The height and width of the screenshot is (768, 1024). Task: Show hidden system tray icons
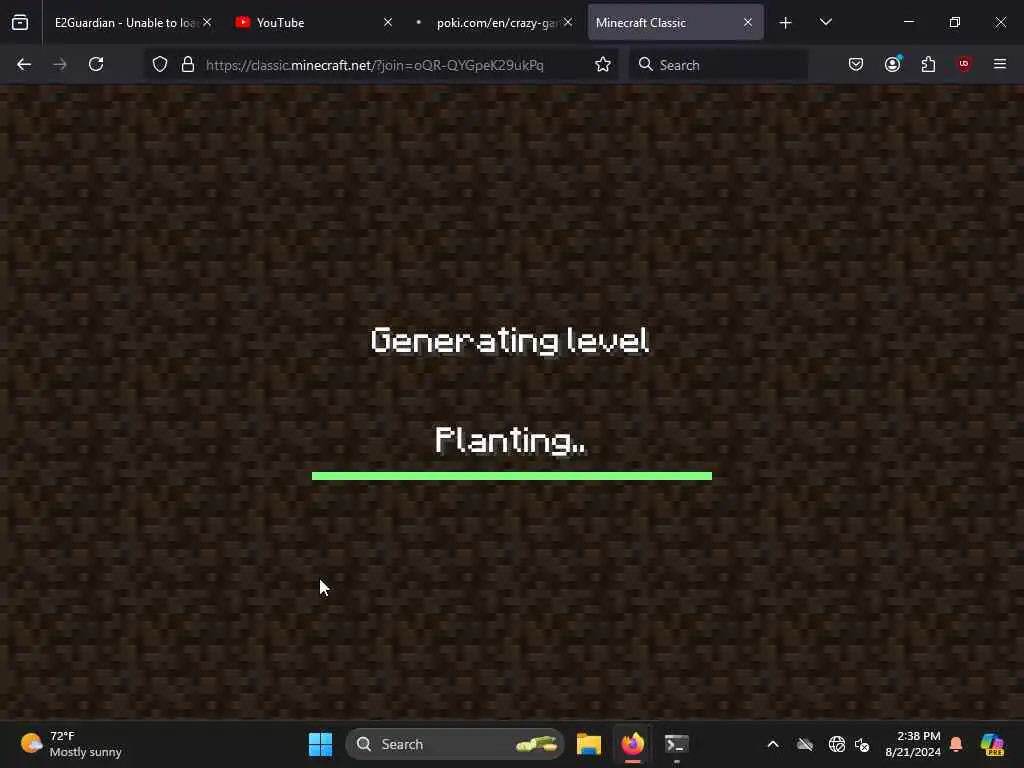(x=773, y=744)
